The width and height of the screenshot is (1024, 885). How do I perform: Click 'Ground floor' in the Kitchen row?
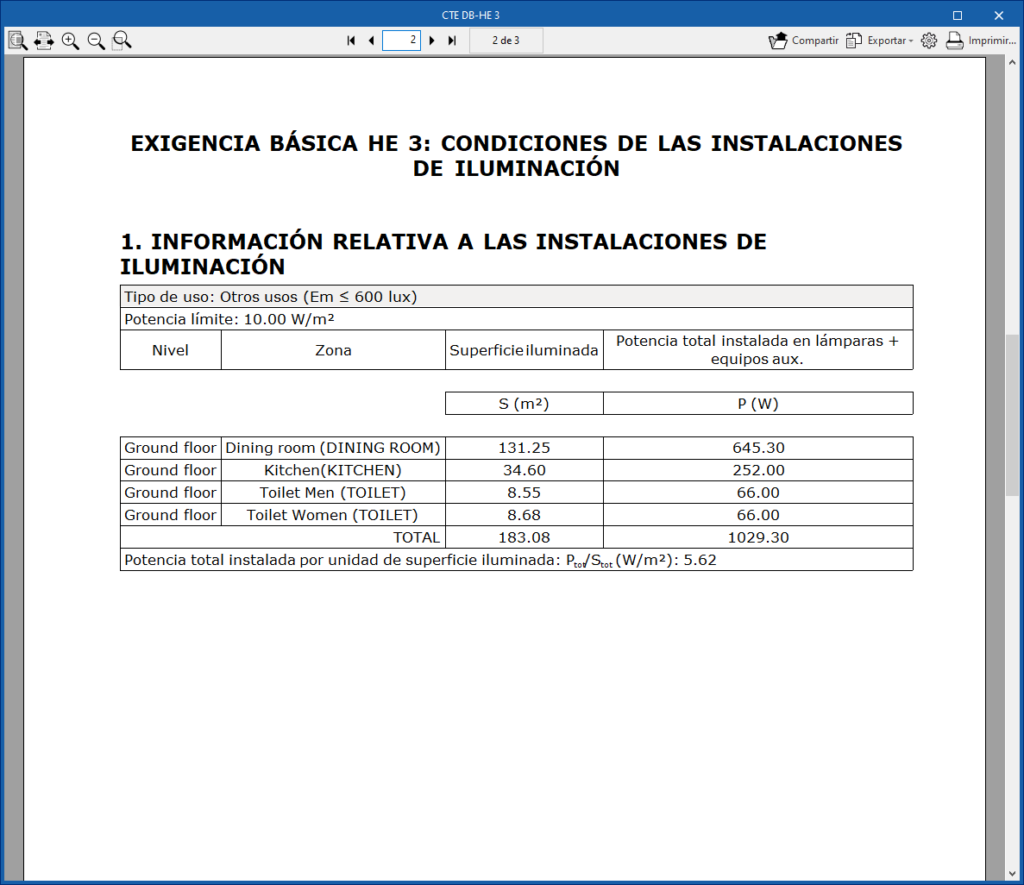click(x=170, y=470)
